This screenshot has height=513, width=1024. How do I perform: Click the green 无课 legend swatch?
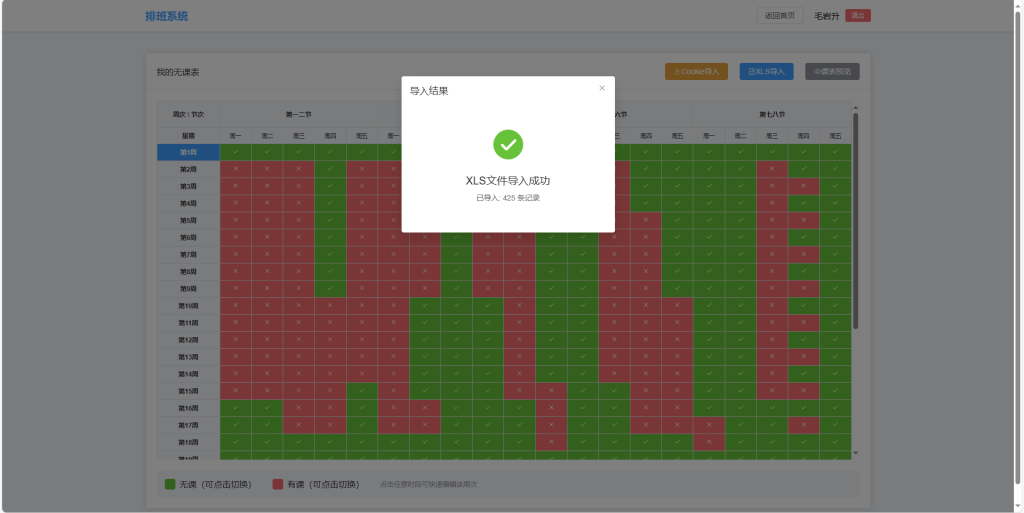coord(170,484)
